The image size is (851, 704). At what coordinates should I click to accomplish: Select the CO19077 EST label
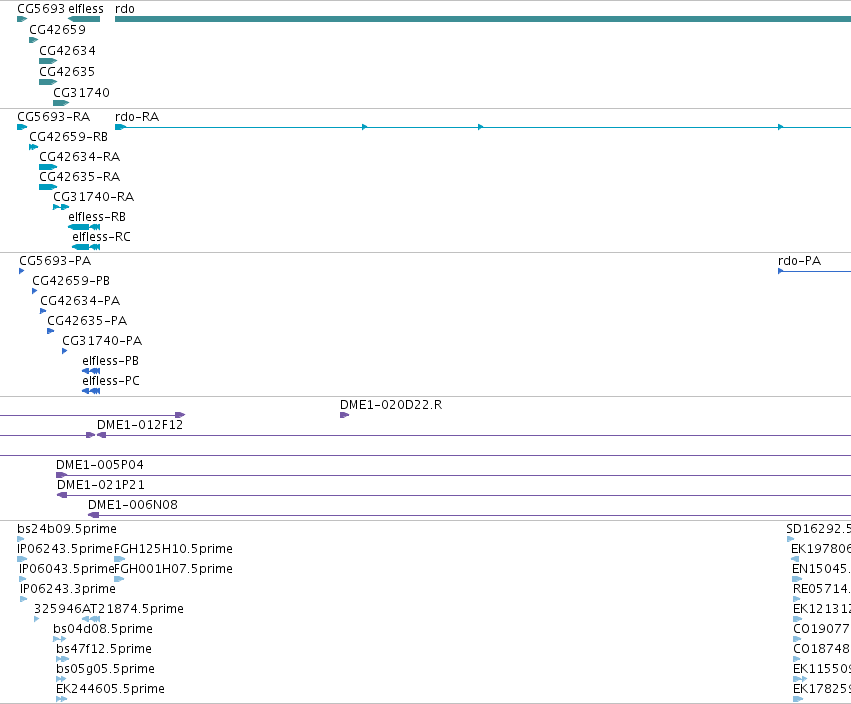point(822,630)
